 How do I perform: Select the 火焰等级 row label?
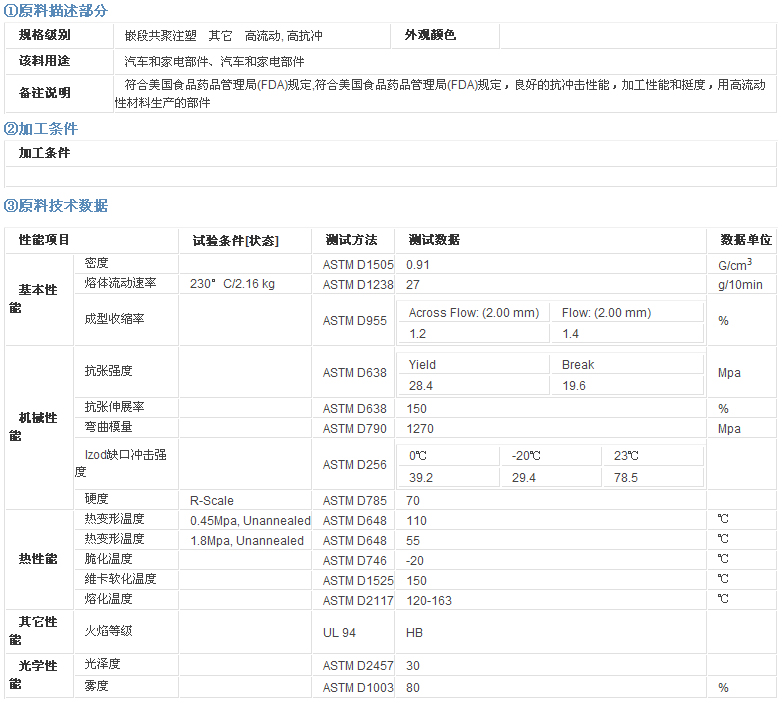108,631
